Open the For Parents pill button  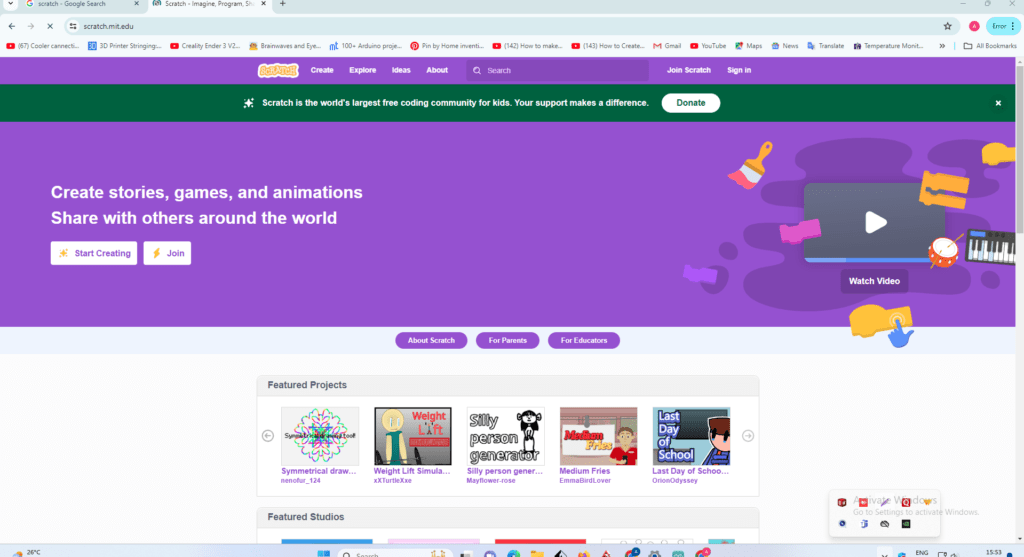tap(507, 340)
